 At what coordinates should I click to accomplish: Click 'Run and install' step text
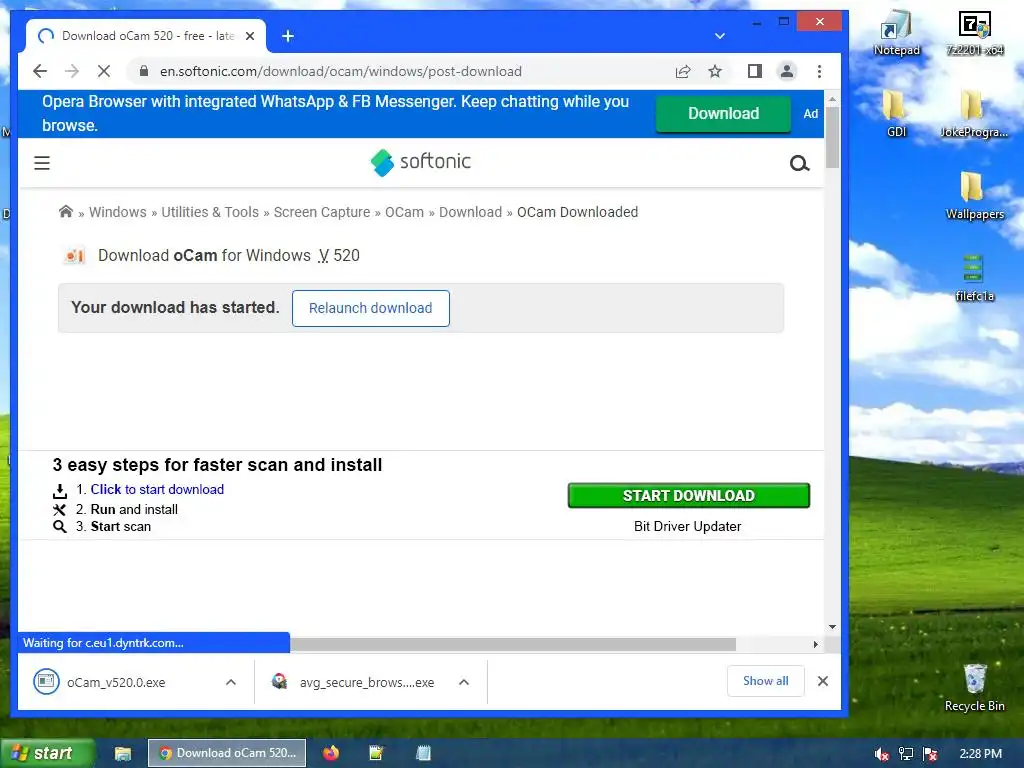pos(134,509)
